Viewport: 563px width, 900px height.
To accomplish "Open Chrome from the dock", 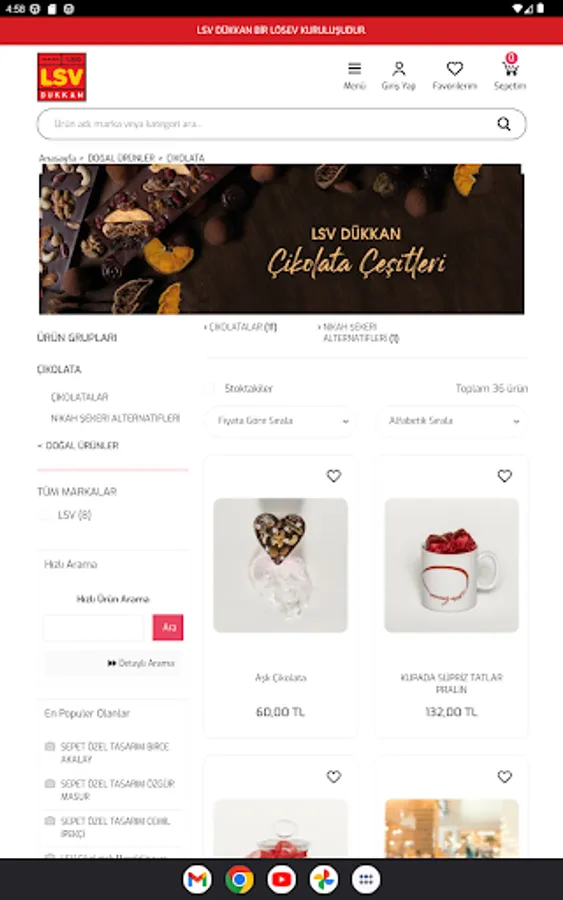I will click(x=239, y=879).
